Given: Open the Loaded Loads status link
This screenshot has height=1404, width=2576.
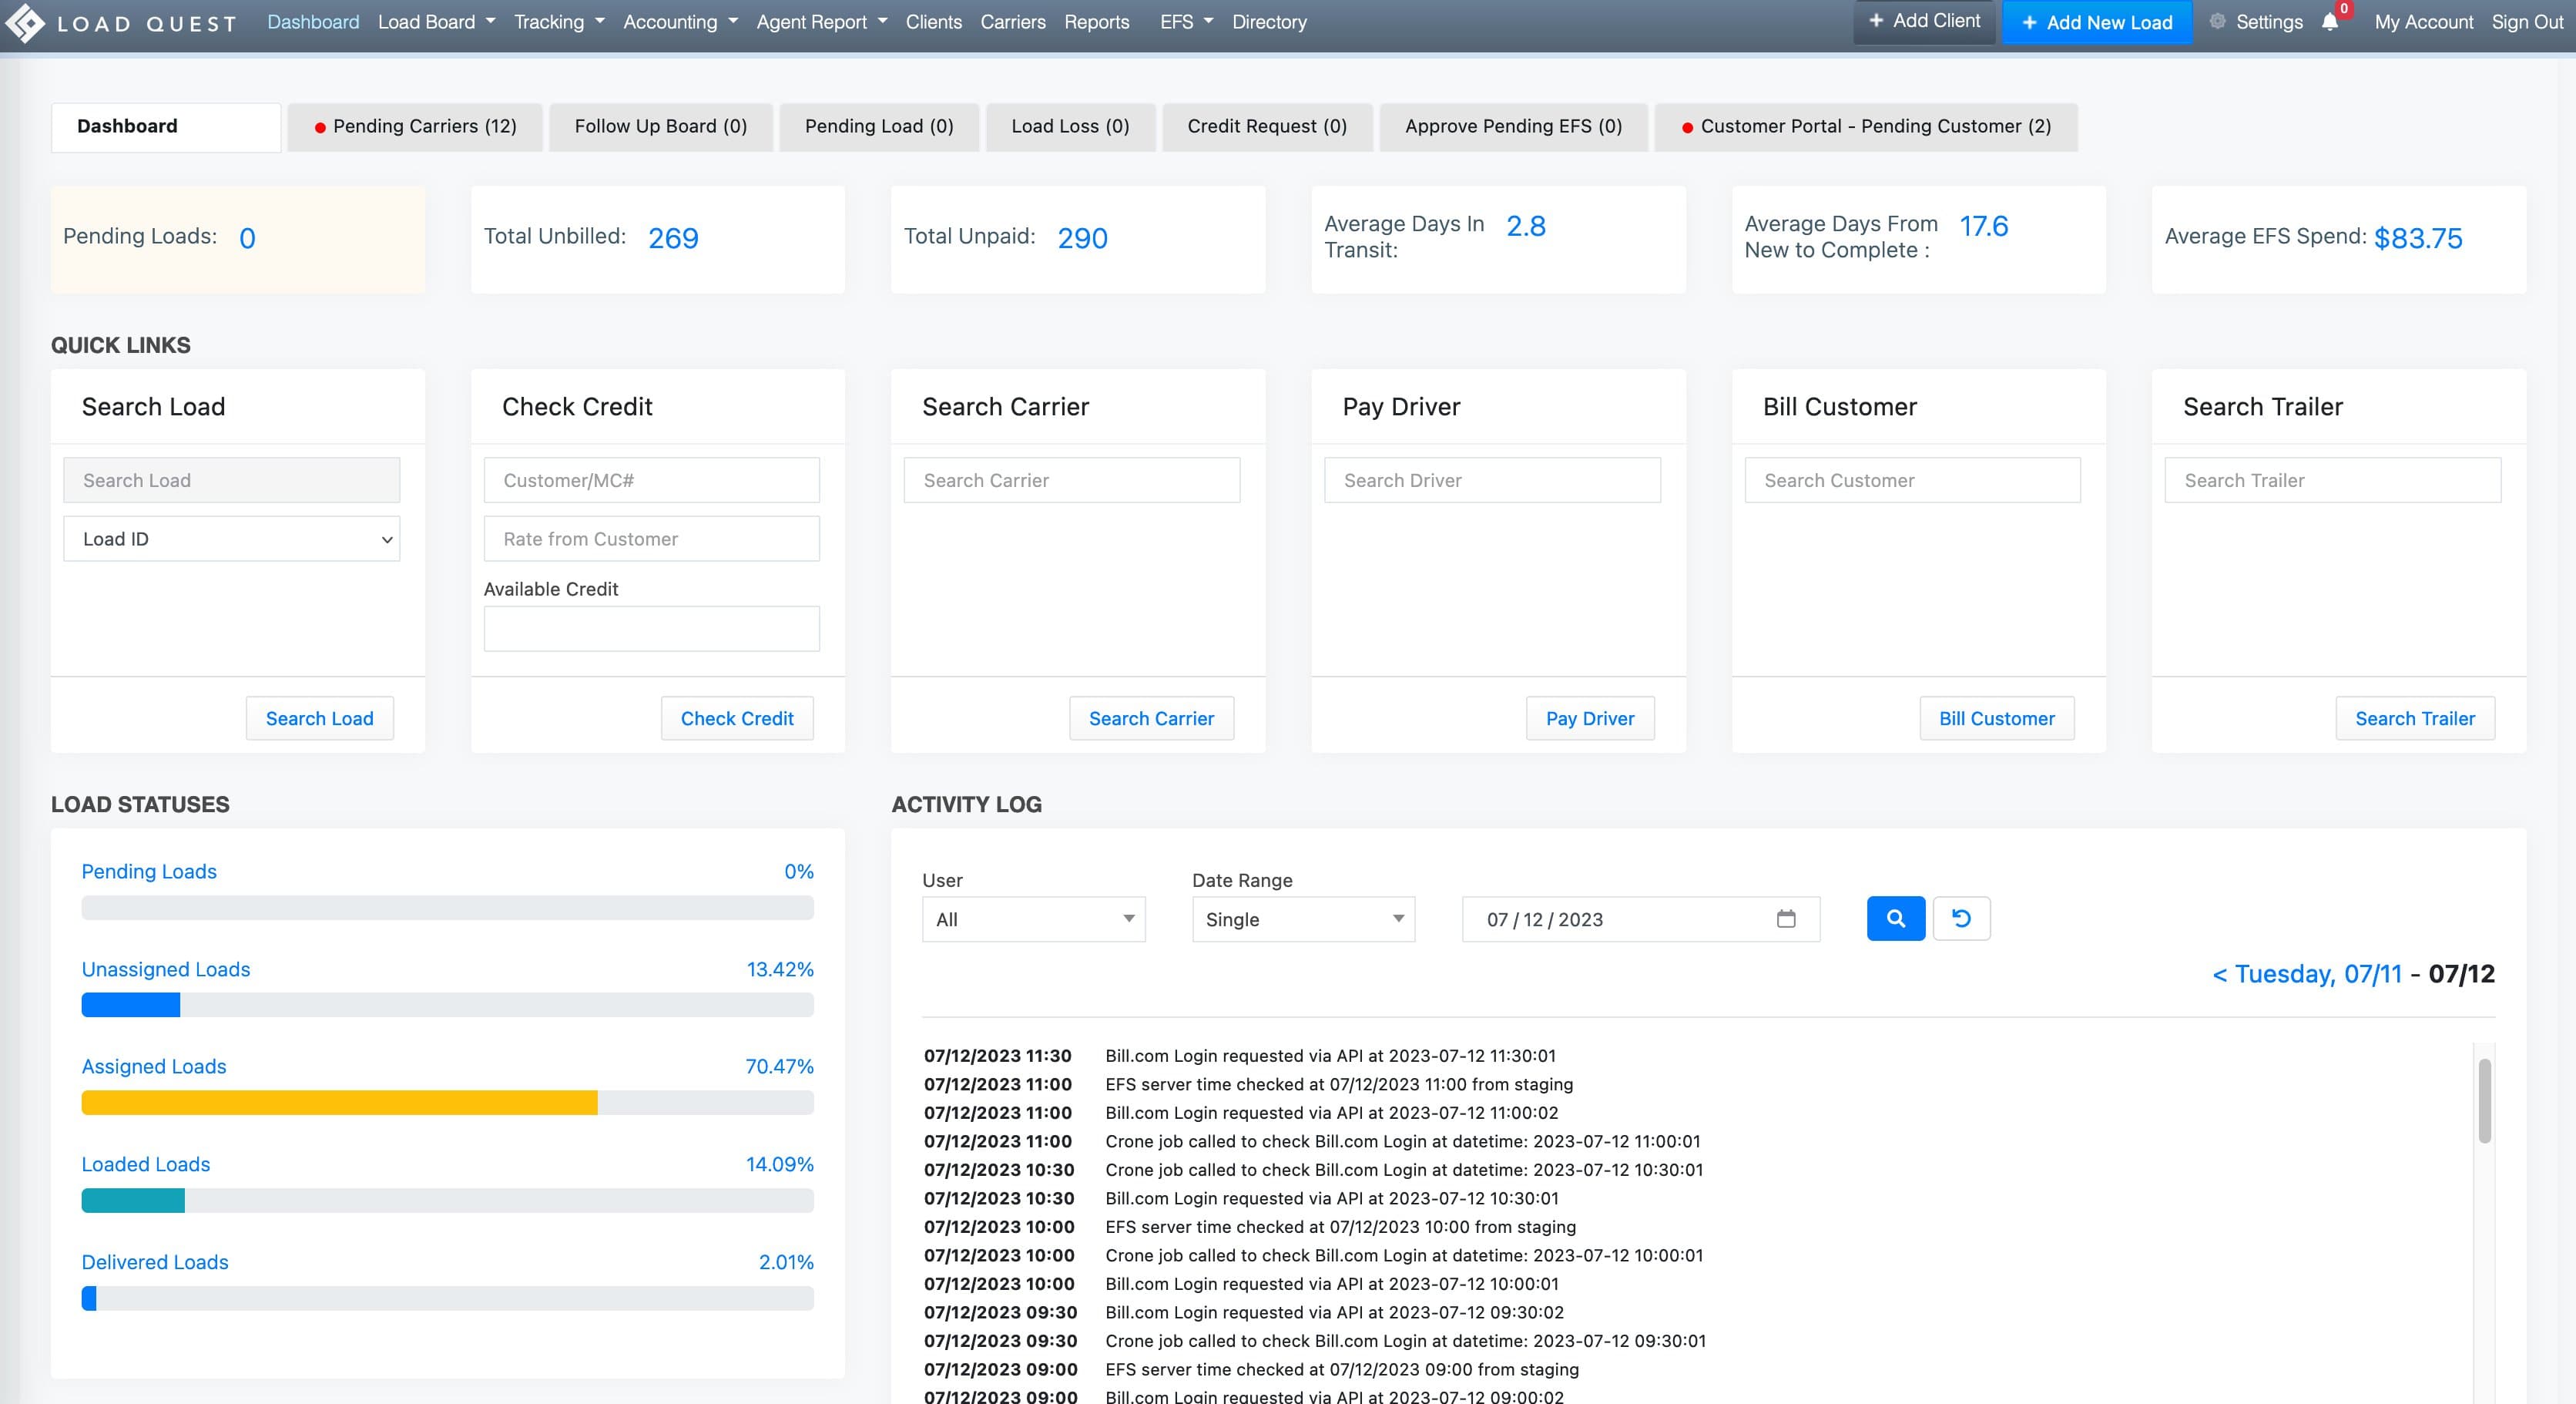Looking at the screenshot, I should point(146,1164).
